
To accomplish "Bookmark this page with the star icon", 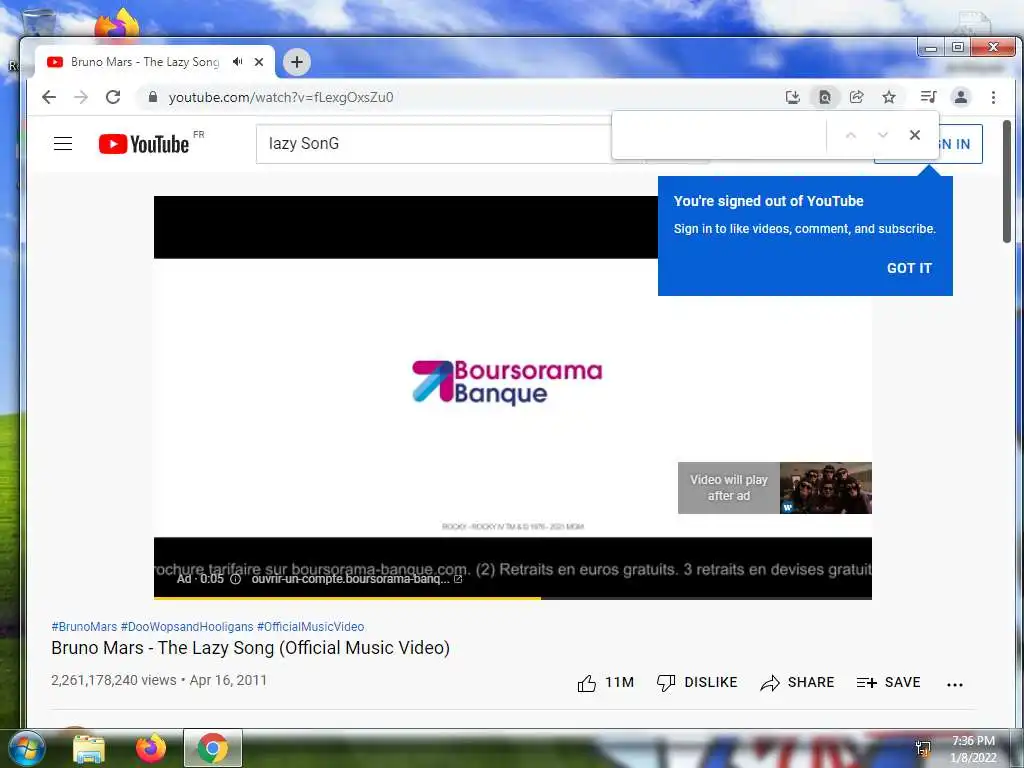I will coord(889,97).
